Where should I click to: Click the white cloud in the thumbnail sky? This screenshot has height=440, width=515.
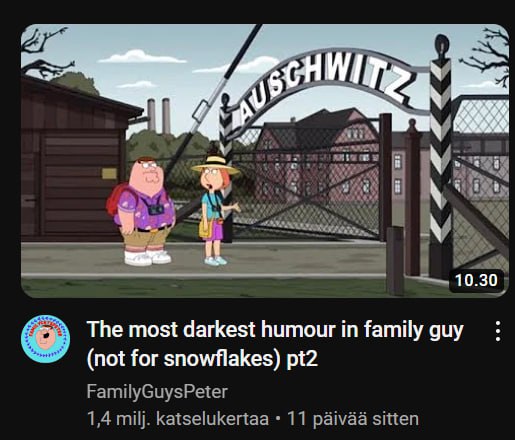142,57
